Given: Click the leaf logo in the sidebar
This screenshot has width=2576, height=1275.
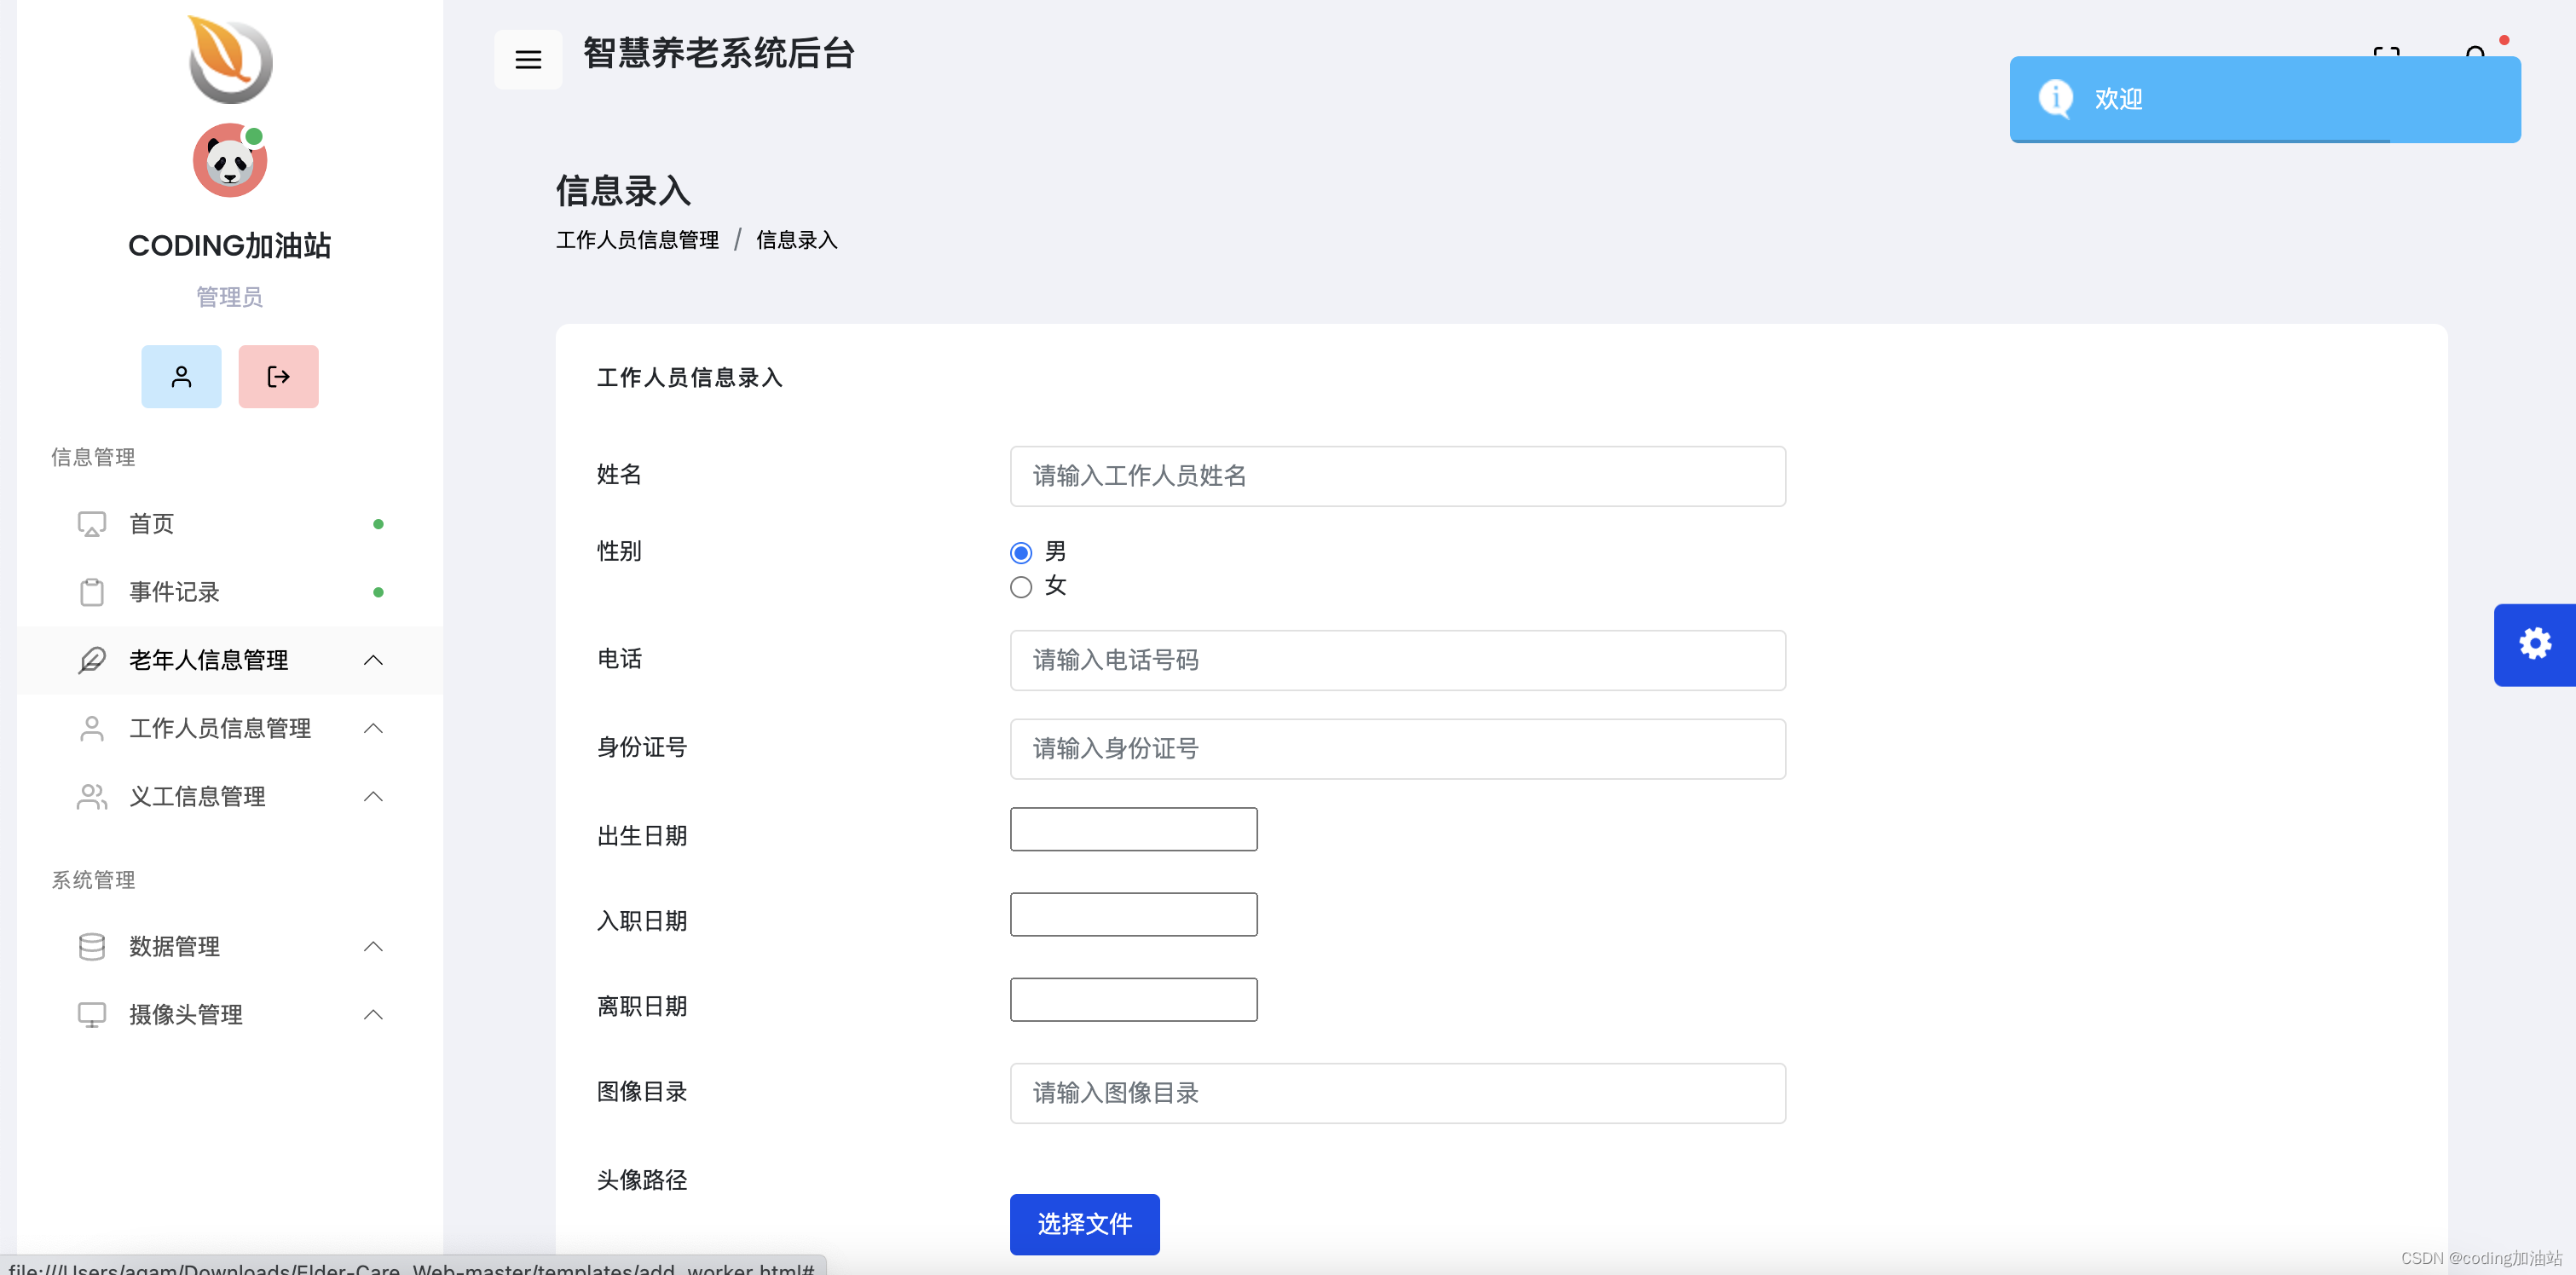Looking at the screenshot, I should click(230, 58).
